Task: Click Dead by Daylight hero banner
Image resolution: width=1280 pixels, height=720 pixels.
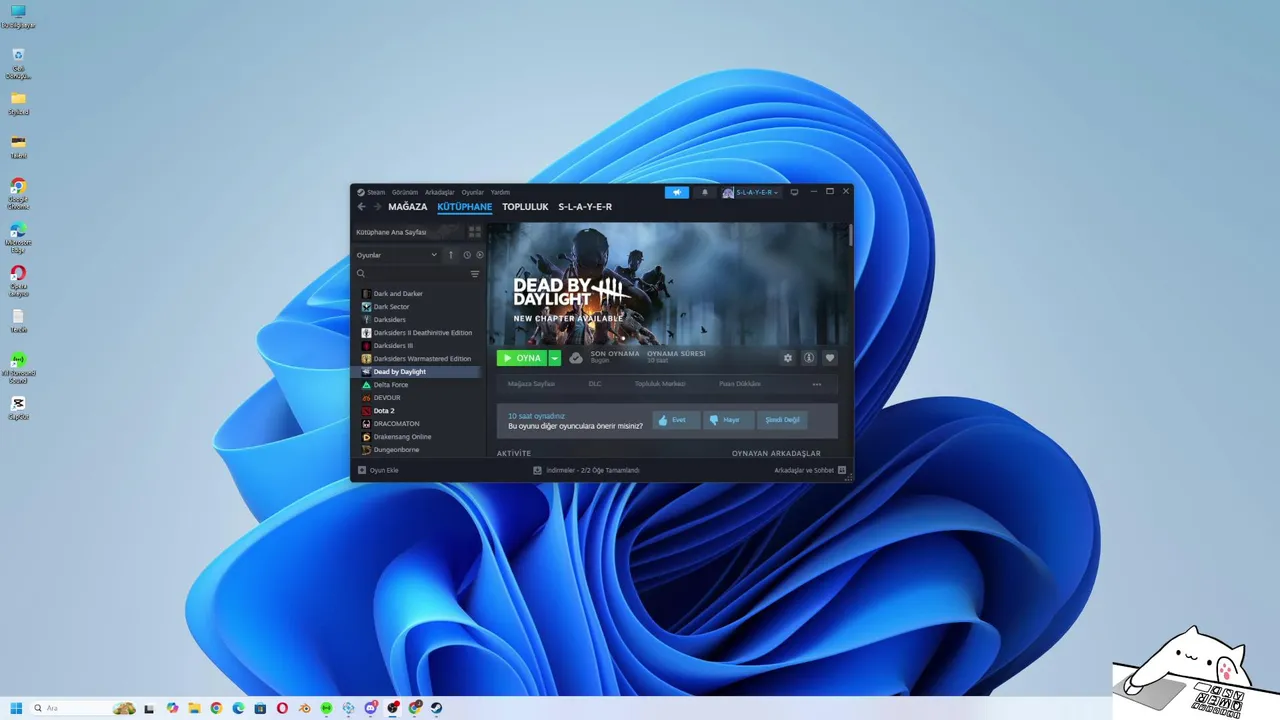Action: click(667, 284)
